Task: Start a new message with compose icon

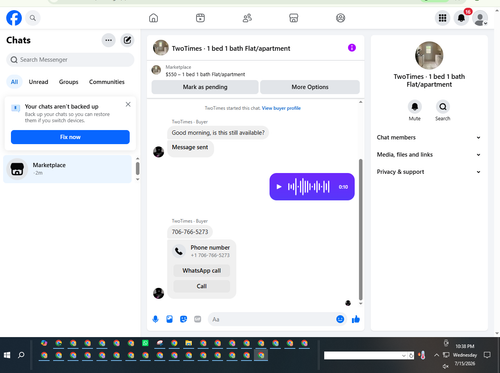Action: tap(127, 40)
